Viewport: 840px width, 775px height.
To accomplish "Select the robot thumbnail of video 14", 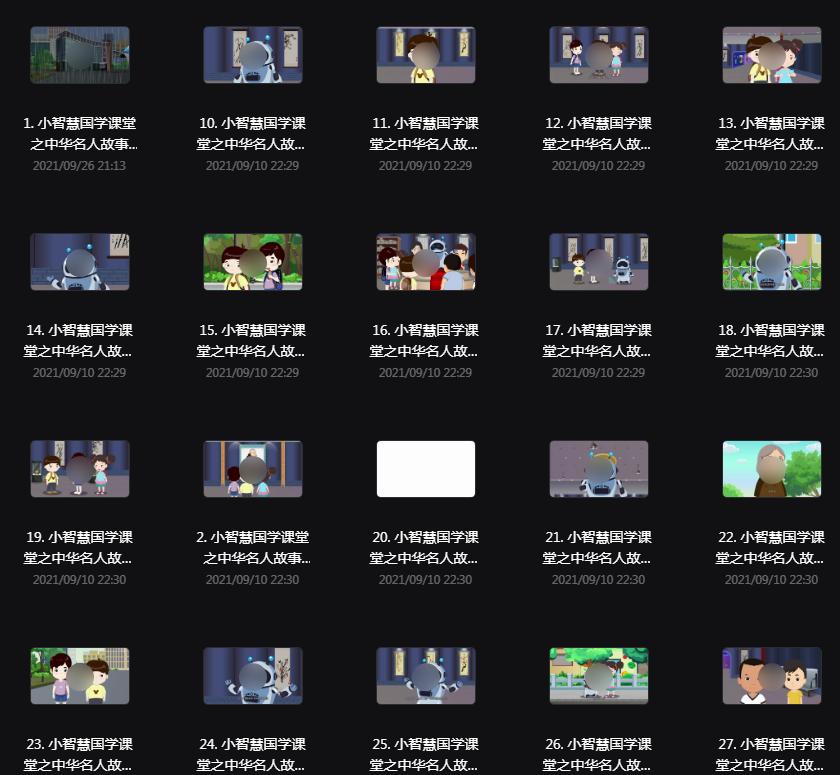I will click(x=80, y=262).
